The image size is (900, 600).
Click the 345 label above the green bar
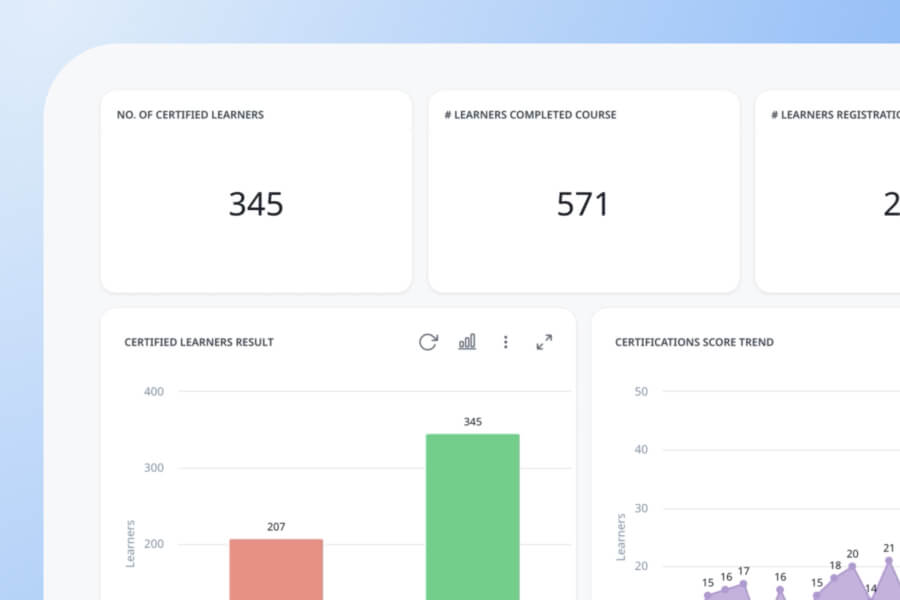pos(472,421)
